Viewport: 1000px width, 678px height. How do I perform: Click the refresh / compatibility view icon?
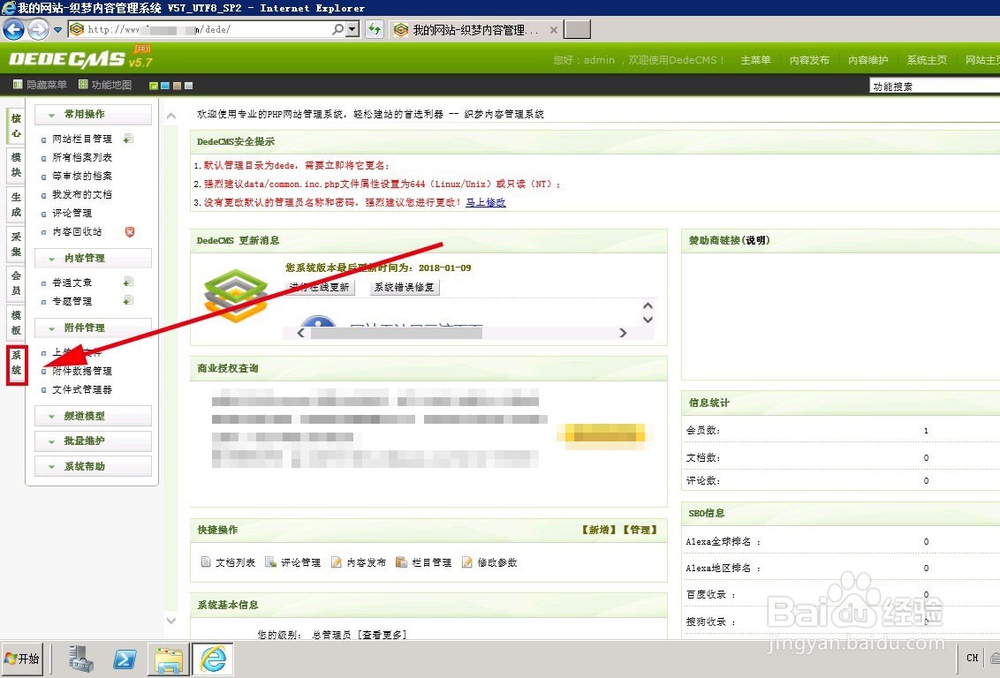pos(374,29)
